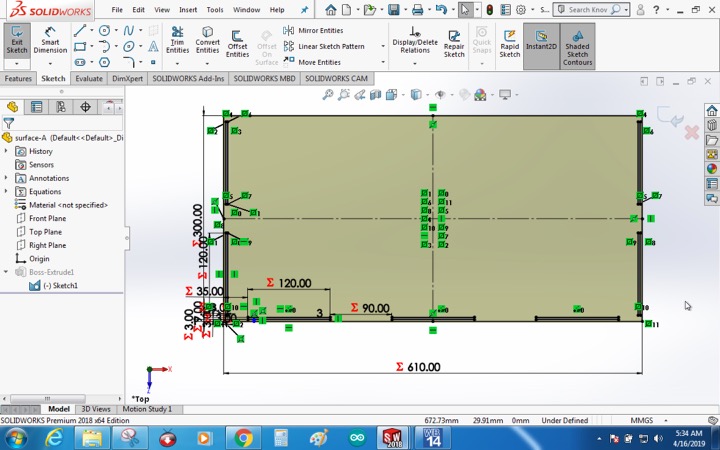Select Origin in feature tree
This screenshot has width=720, height=450.
click(x=32, y=259)
